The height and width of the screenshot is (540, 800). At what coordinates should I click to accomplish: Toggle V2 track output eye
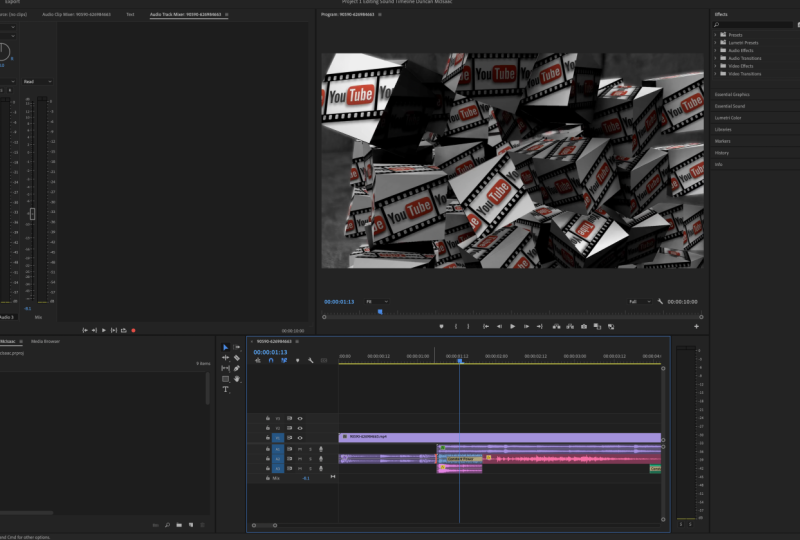[300, 428]
